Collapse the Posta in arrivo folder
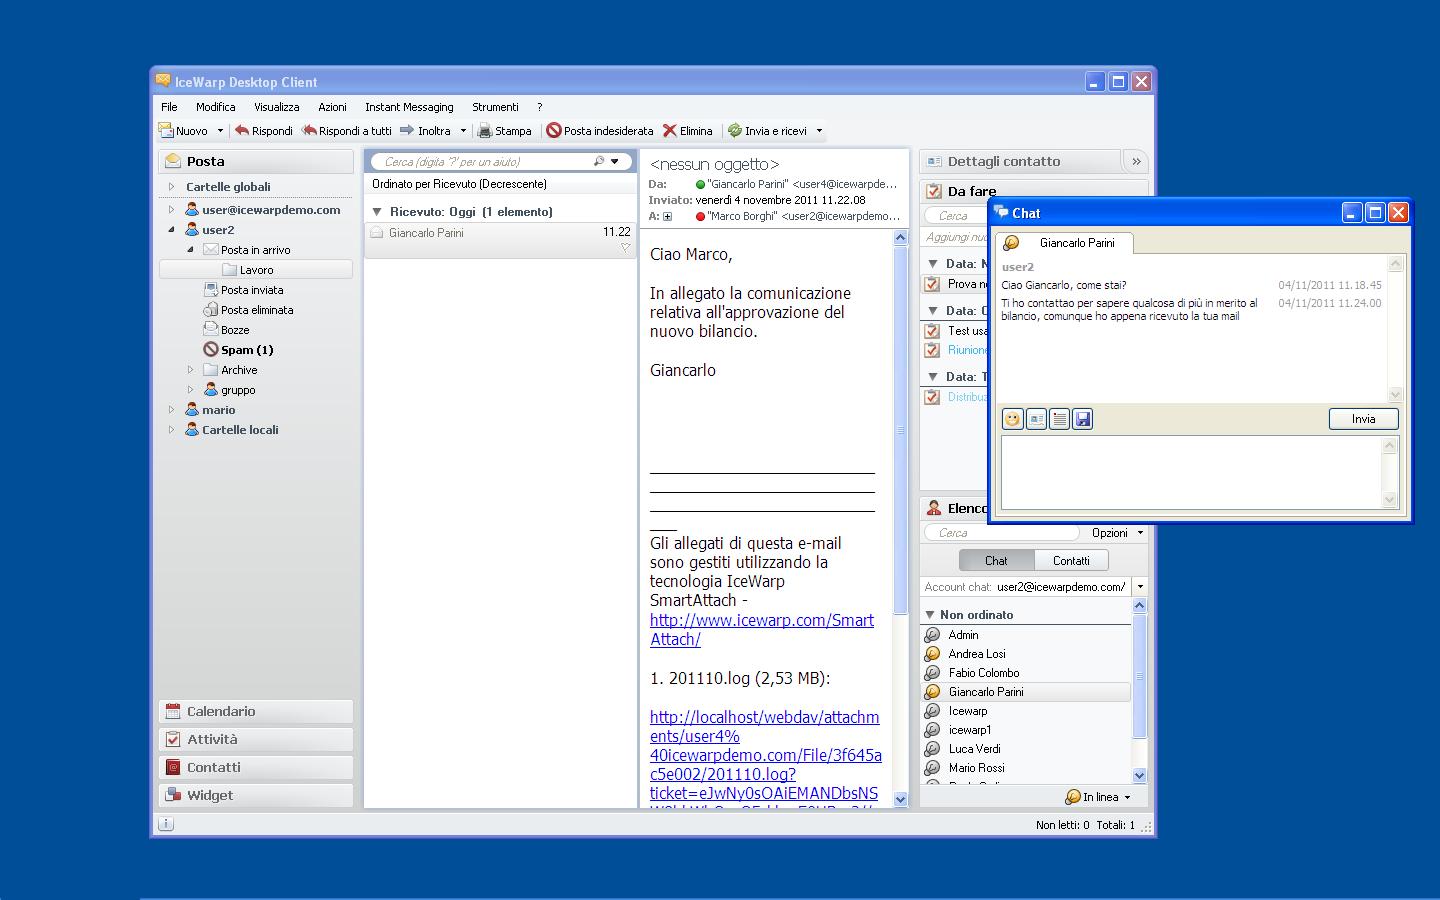This screenshot has height=900, width=1440. tap(190, 250)
